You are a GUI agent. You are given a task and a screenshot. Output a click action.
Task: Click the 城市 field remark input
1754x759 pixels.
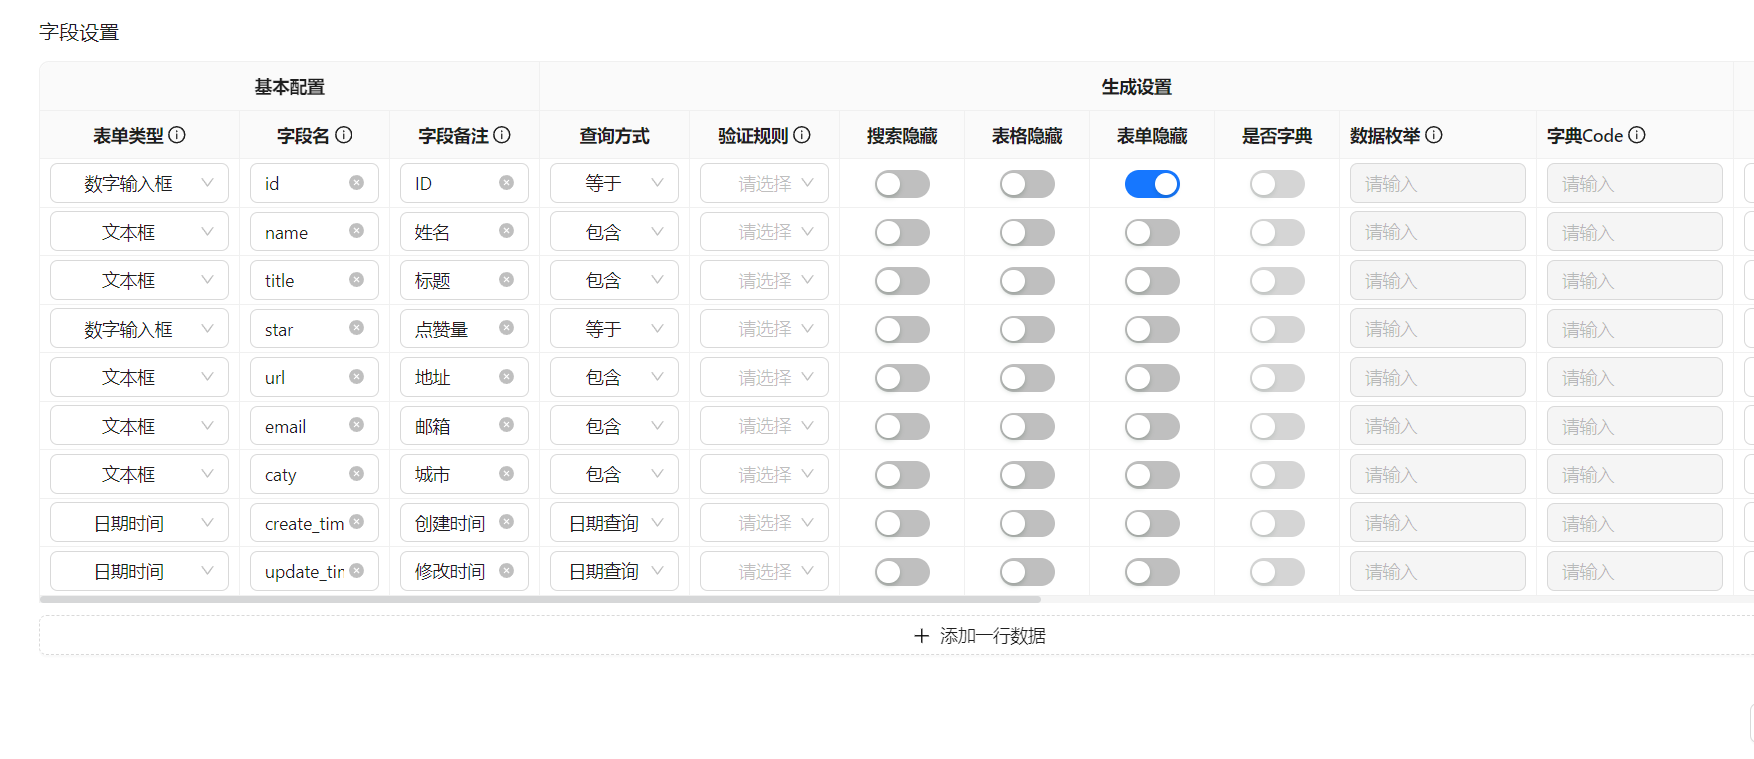452,474
